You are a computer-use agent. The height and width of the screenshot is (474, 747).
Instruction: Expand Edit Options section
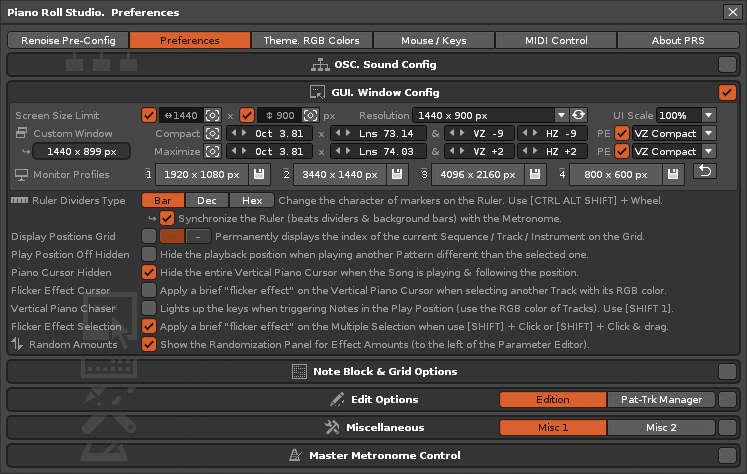point(727,399)
